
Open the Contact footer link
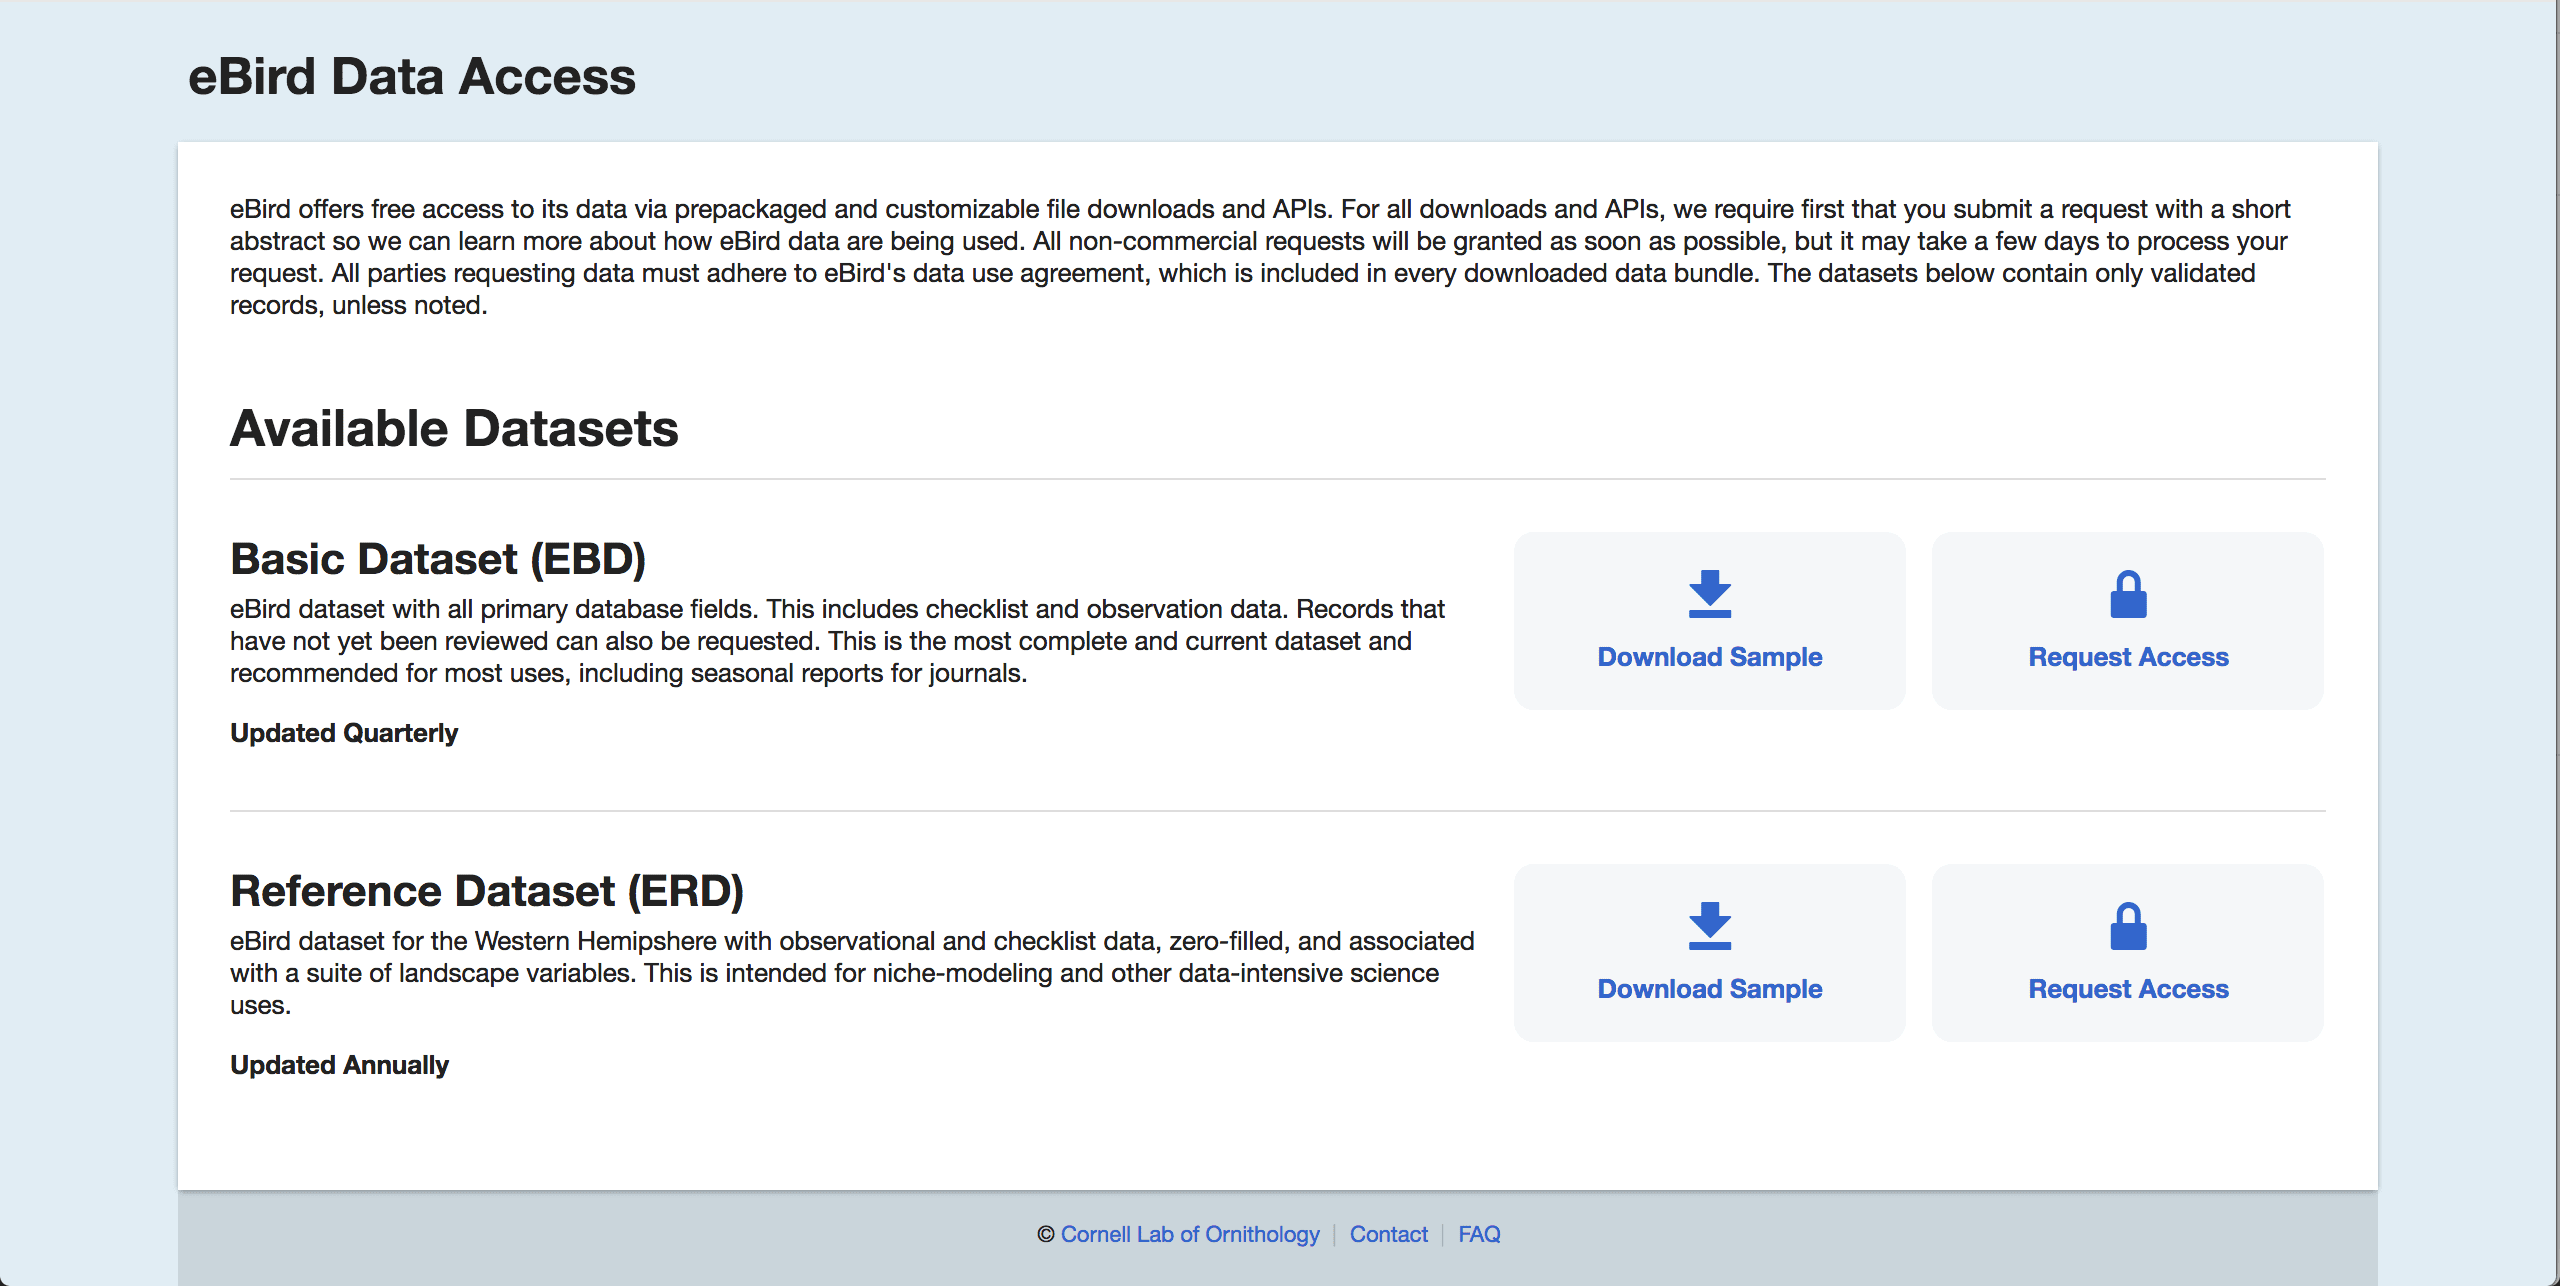(x=1388, y=1234)
